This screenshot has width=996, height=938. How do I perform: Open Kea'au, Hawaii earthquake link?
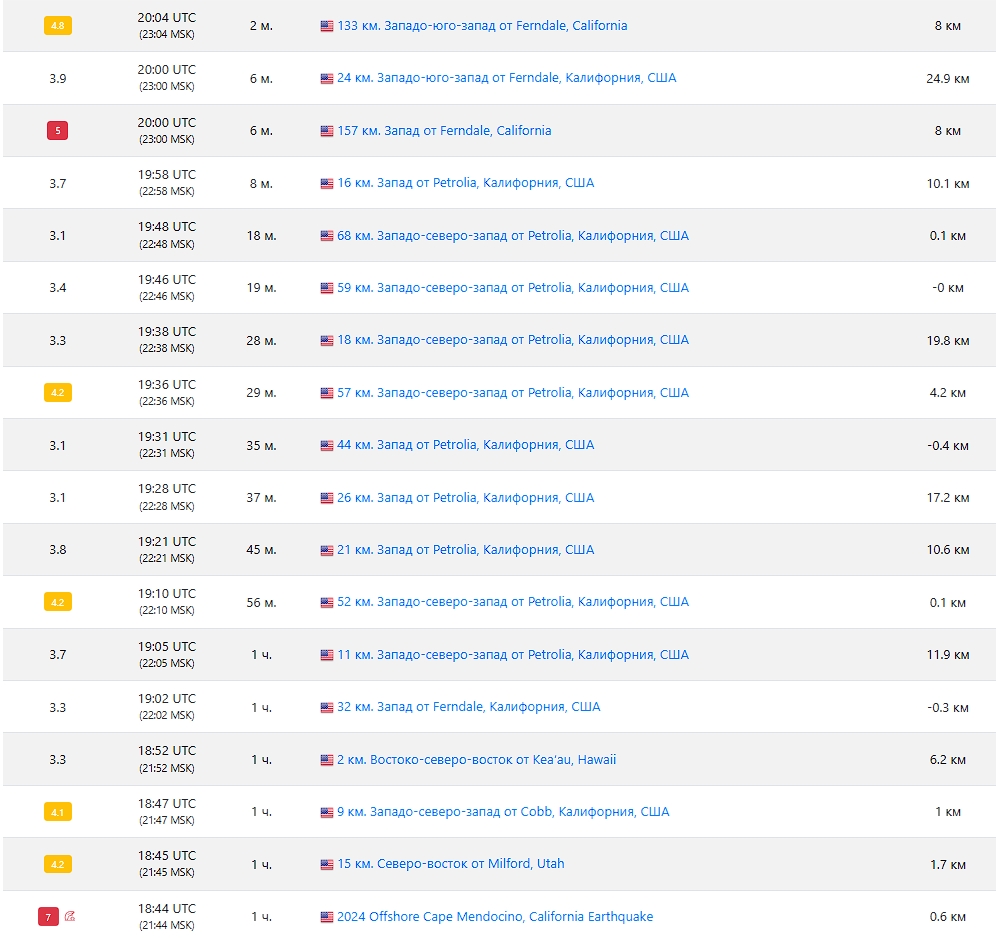[x=476, y=760]
